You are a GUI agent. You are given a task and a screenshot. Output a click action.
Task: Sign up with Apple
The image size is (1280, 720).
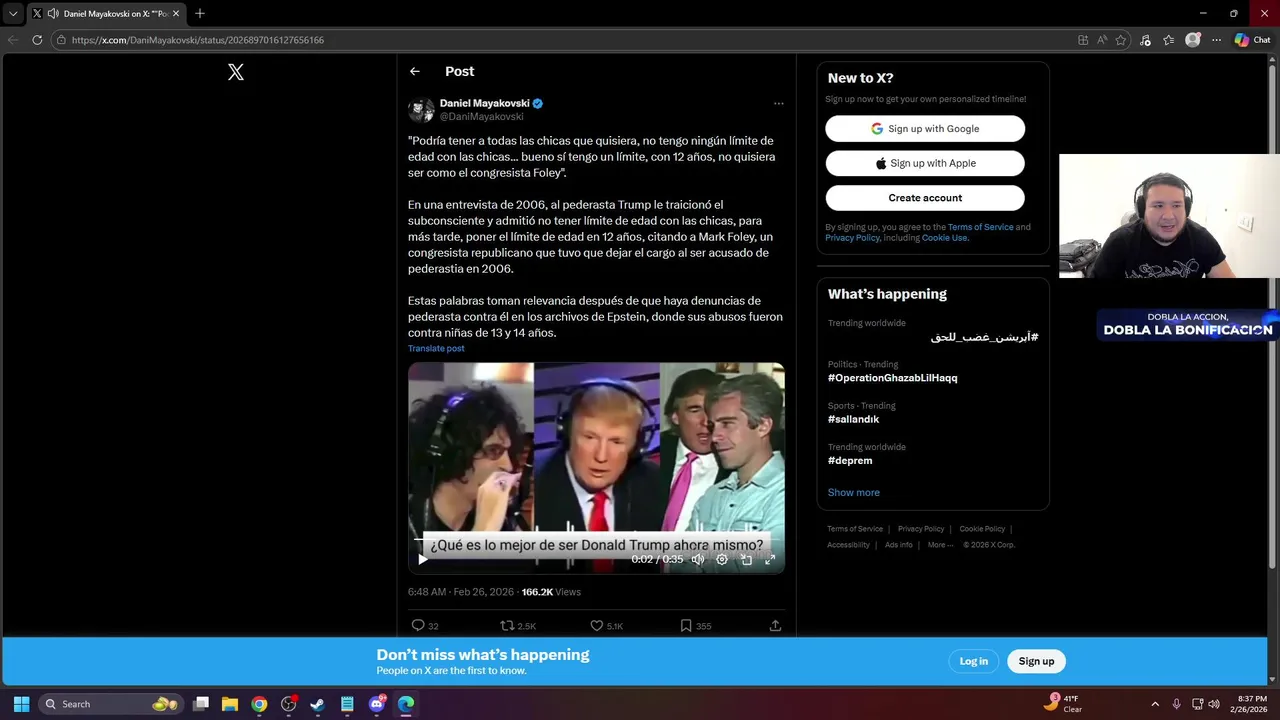[x=925, y=163]
